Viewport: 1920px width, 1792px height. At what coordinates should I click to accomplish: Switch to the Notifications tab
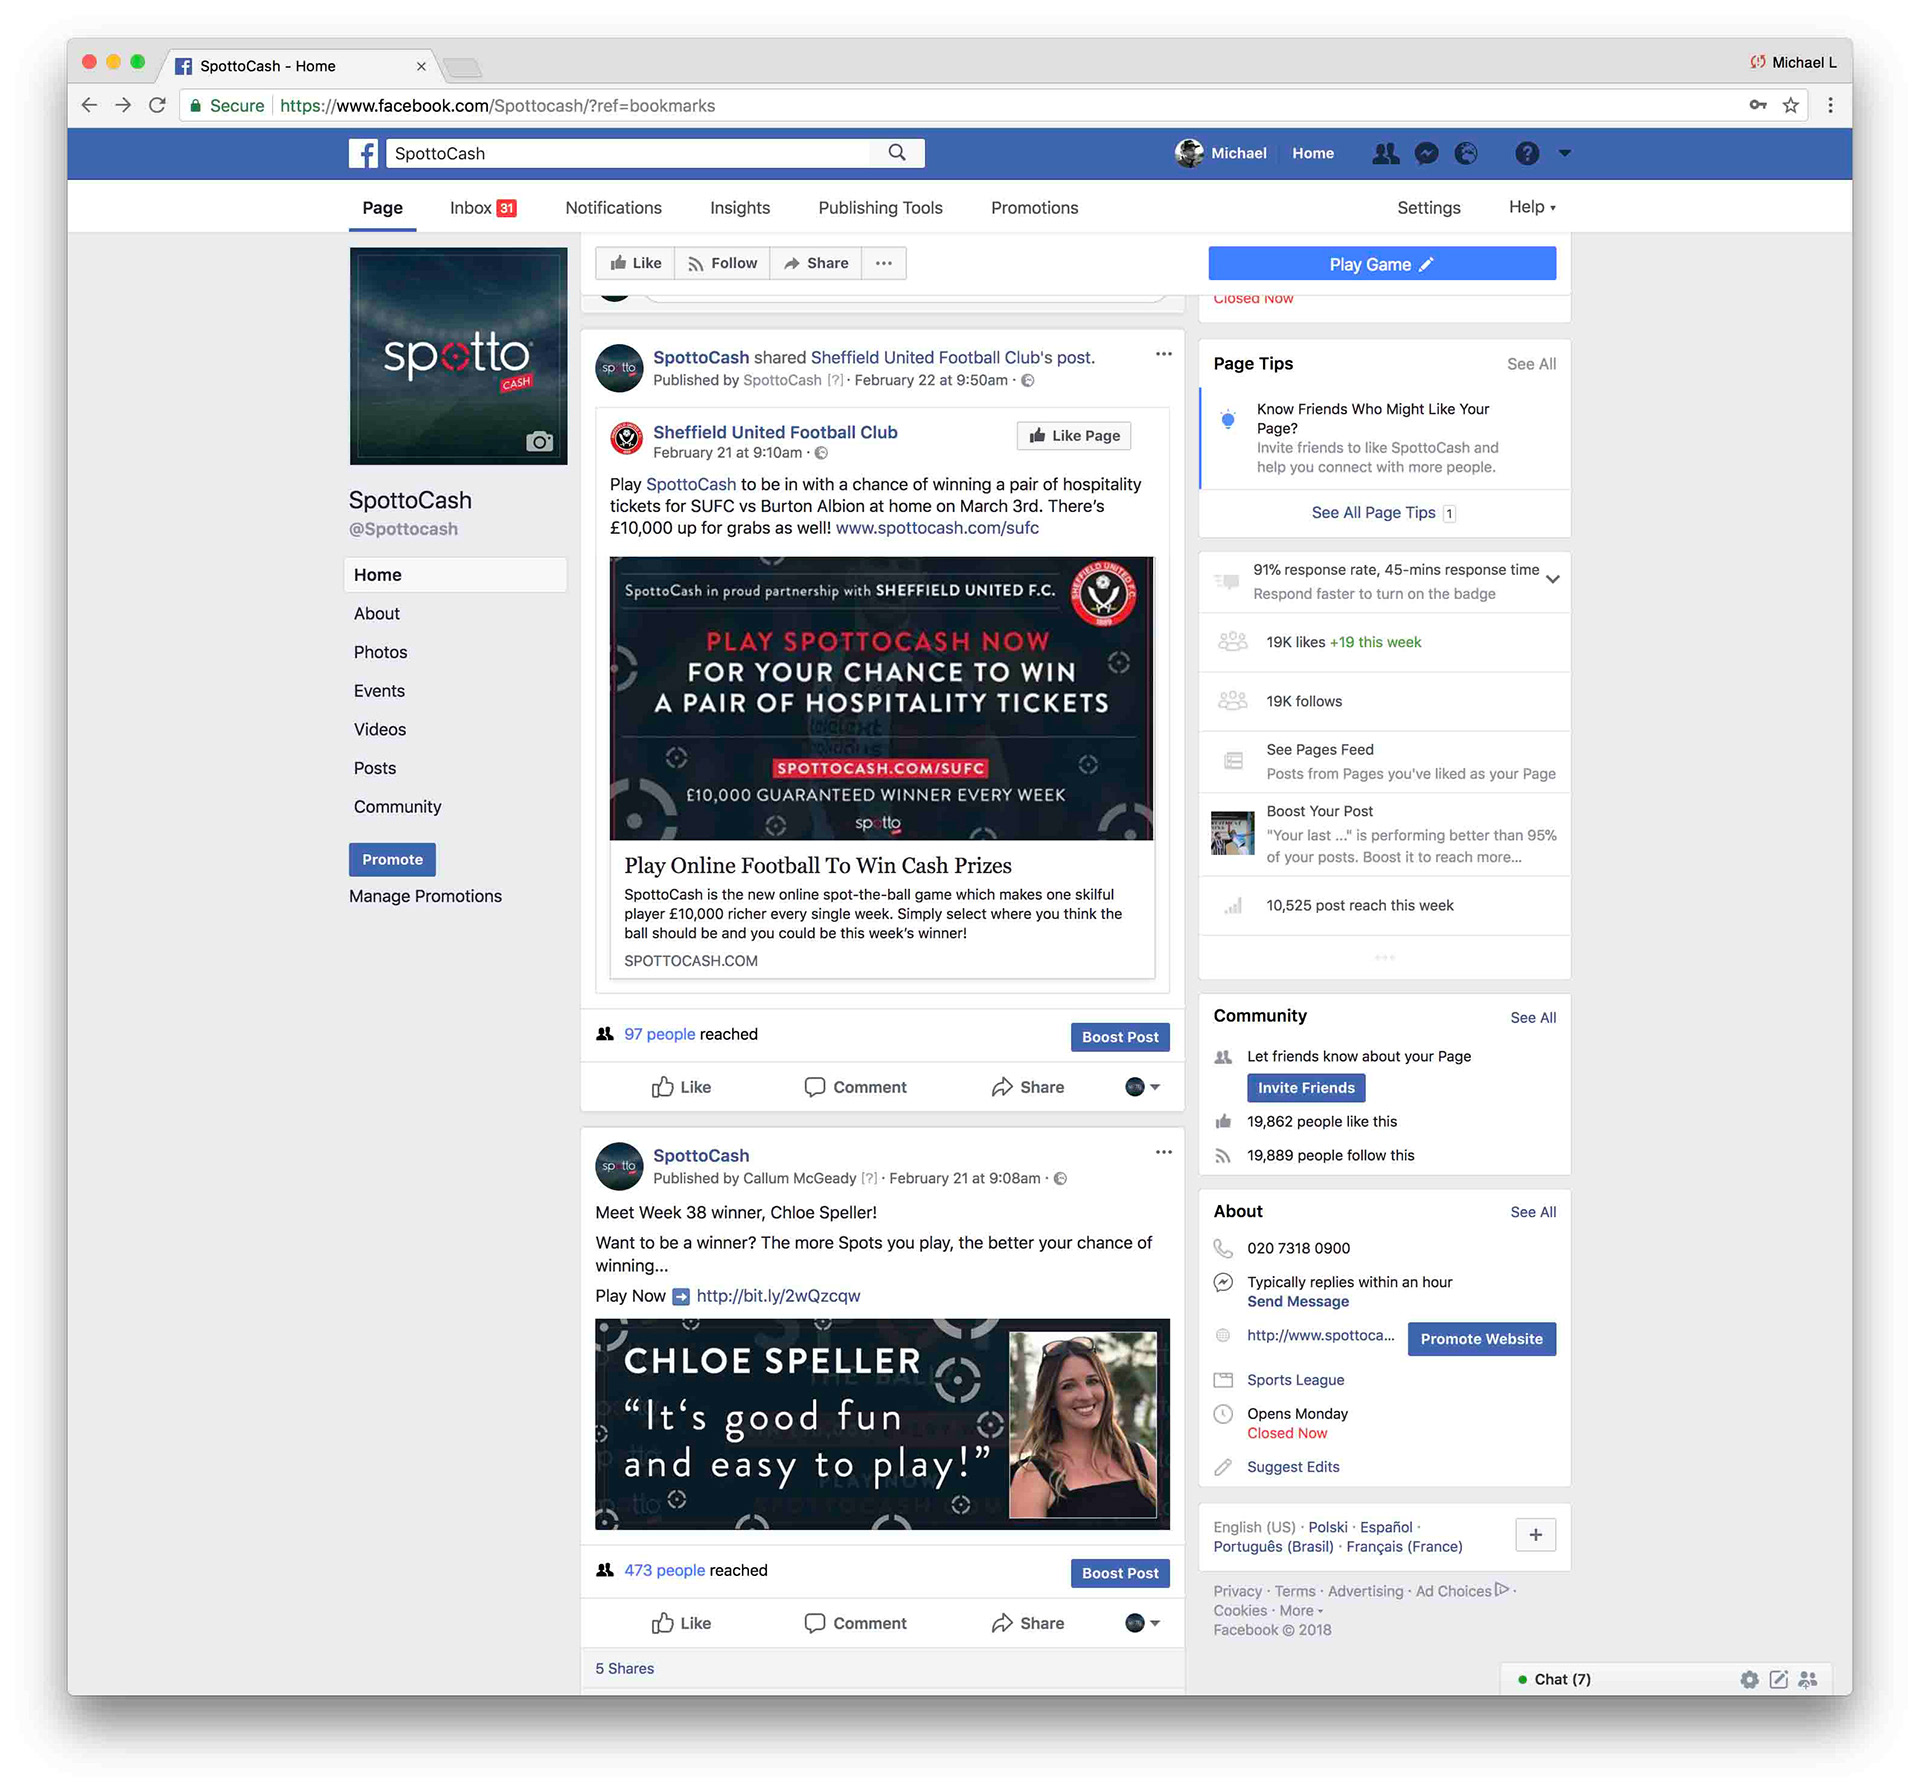coord(613,208)
